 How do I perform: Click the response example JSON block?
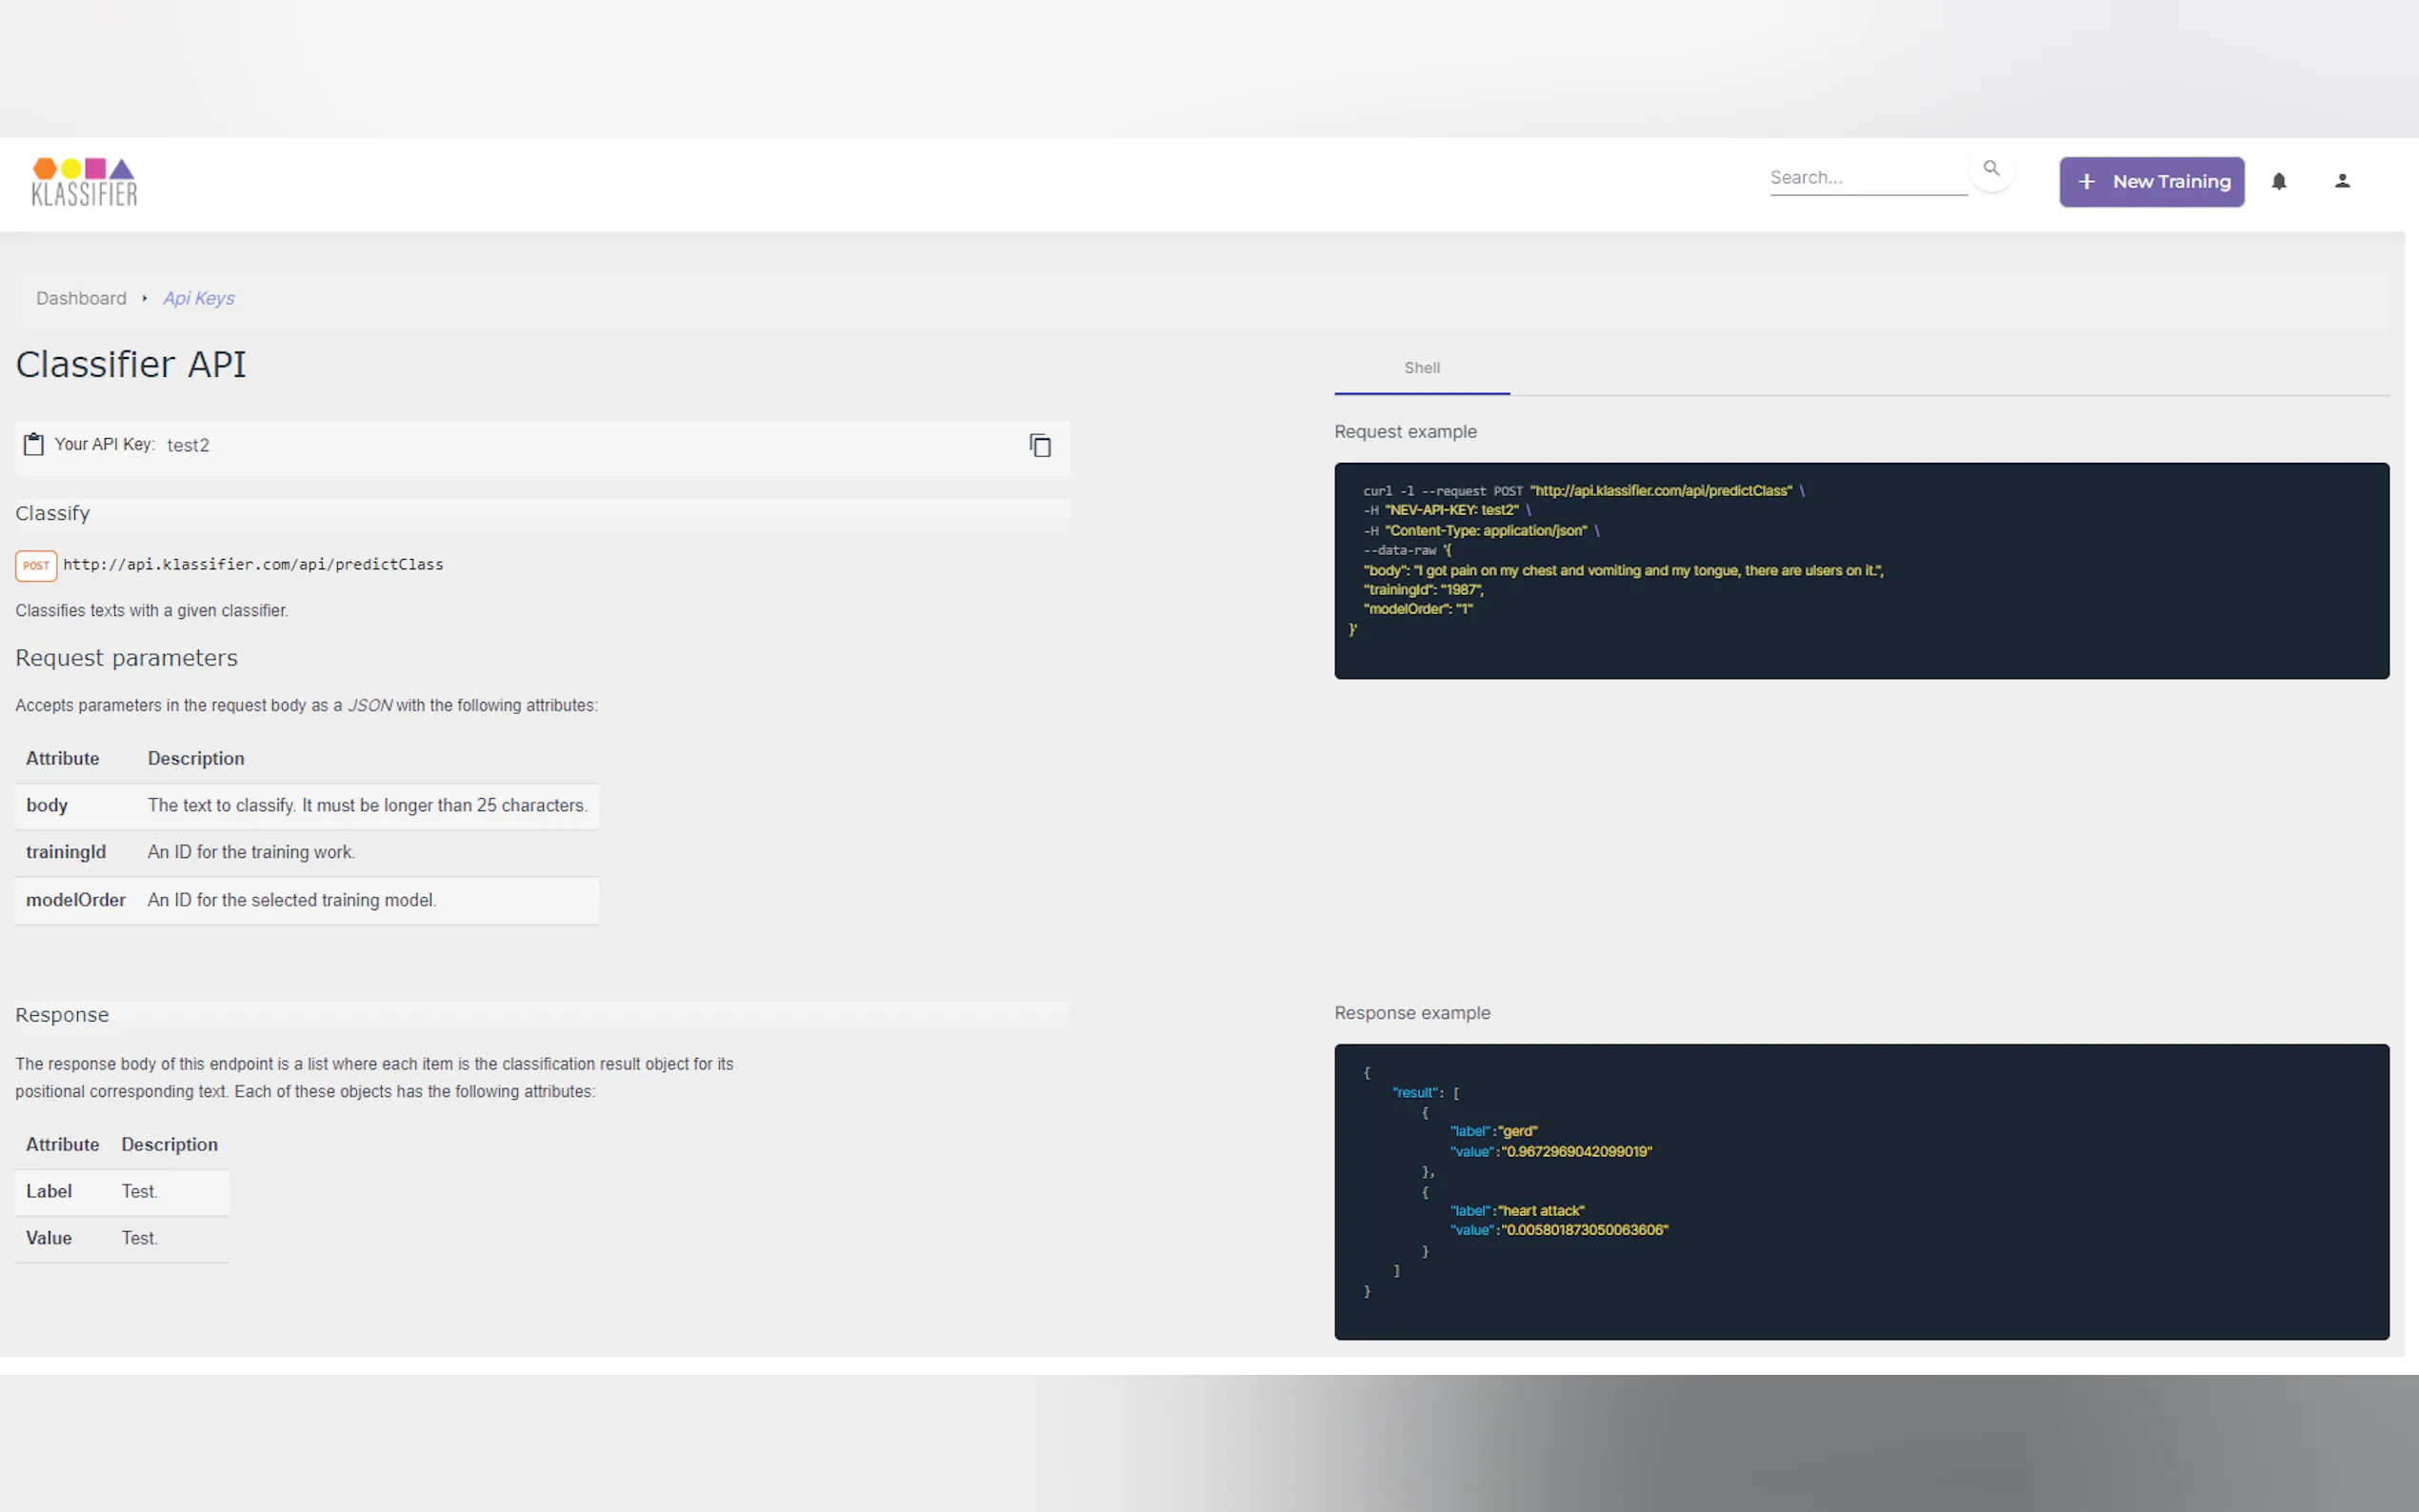point(1861,1191)
